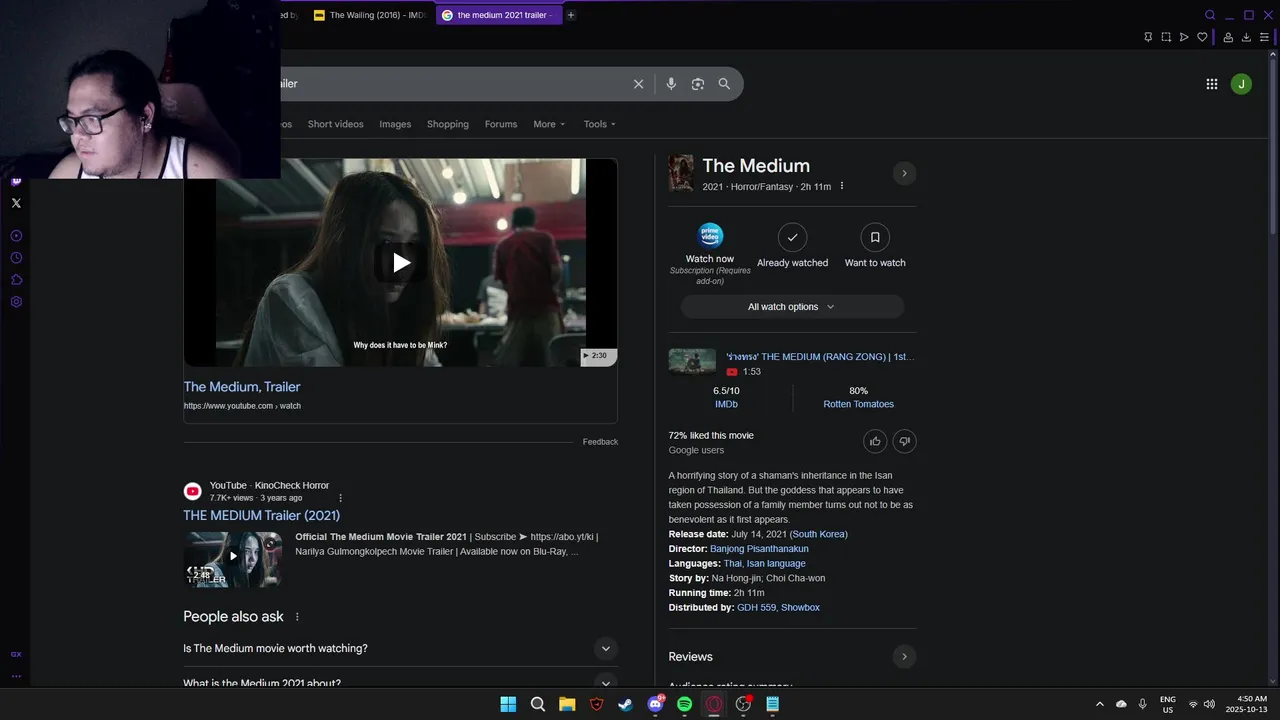1280x720 pixels.
Task: Add page to bookmarks with heart icon
Action: pos(1202,37)
